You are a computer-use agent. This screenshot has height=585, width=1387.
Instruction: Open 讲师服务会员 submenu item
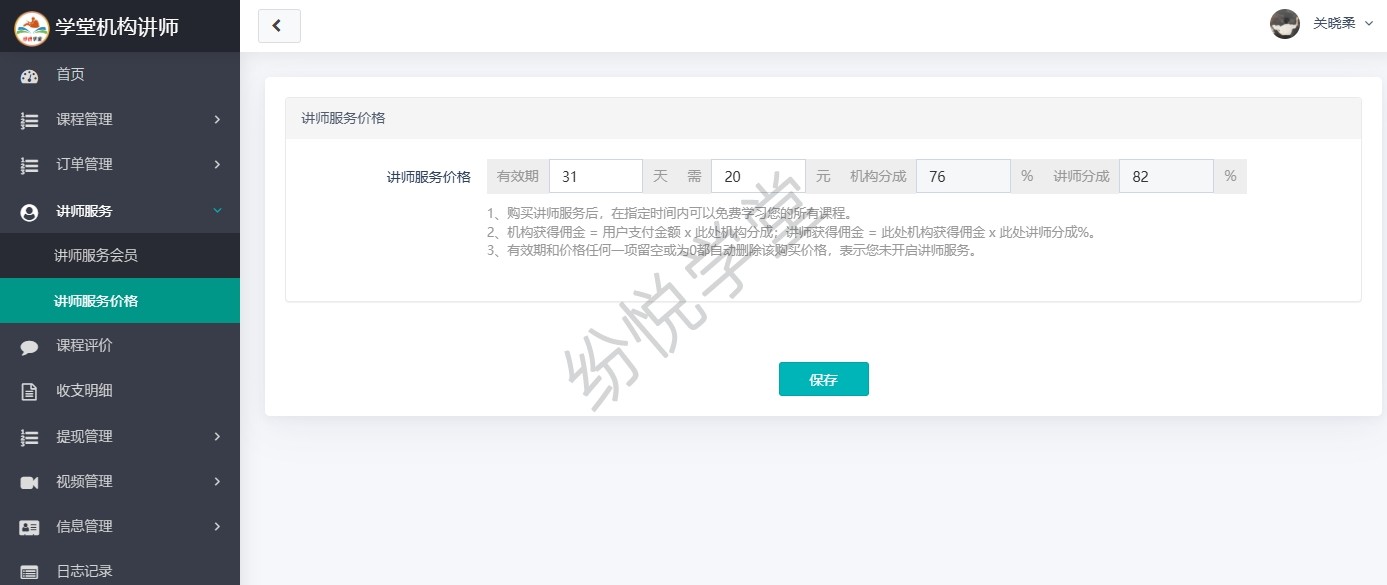[x=96, y=256]
